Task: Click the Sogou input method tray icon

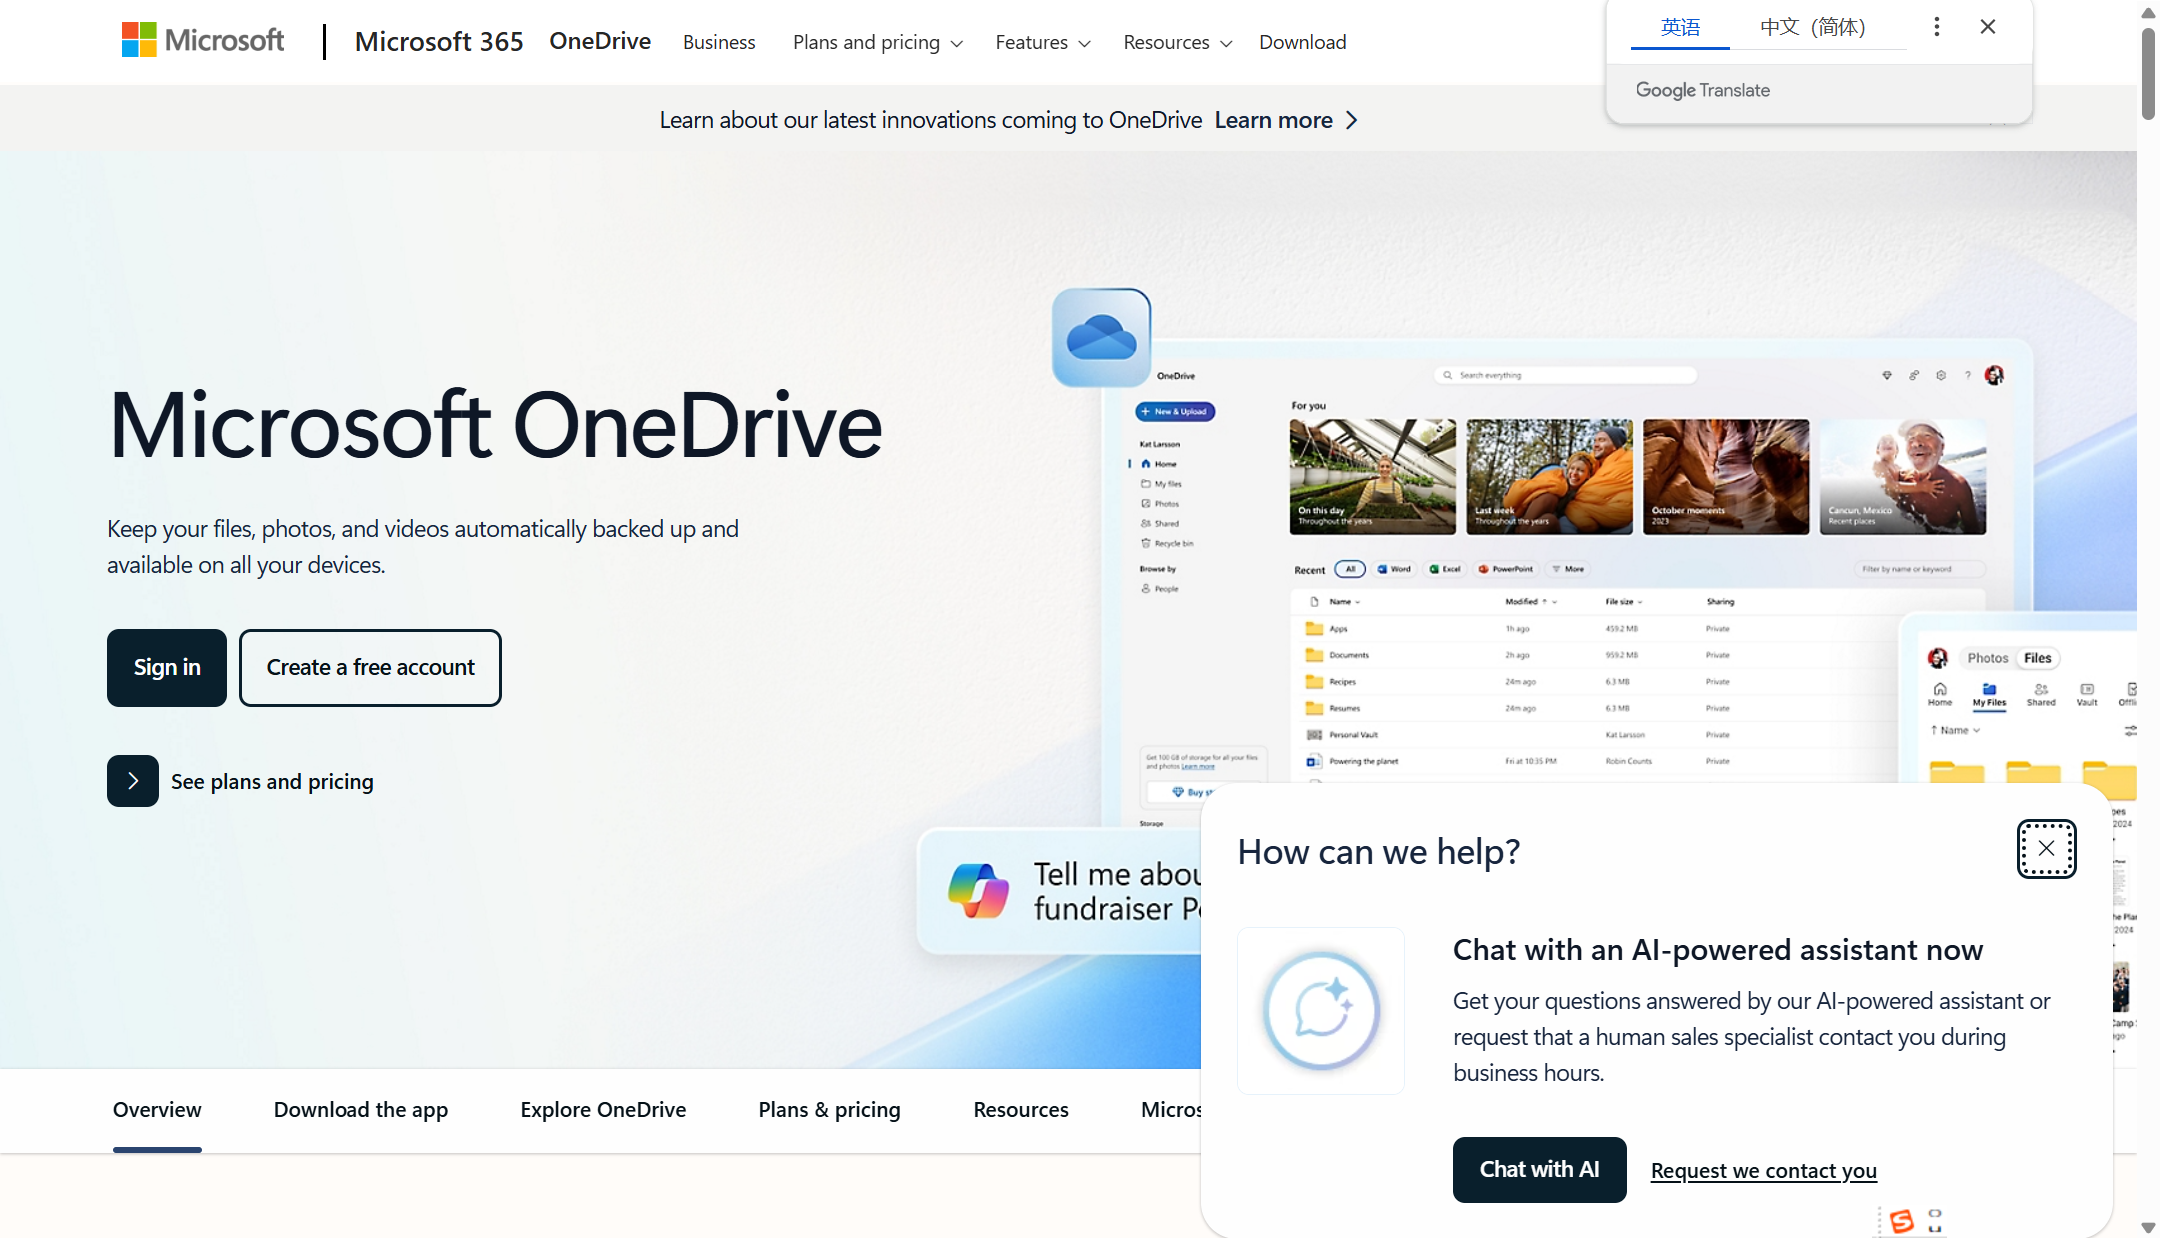Action: [1901, 1221]
